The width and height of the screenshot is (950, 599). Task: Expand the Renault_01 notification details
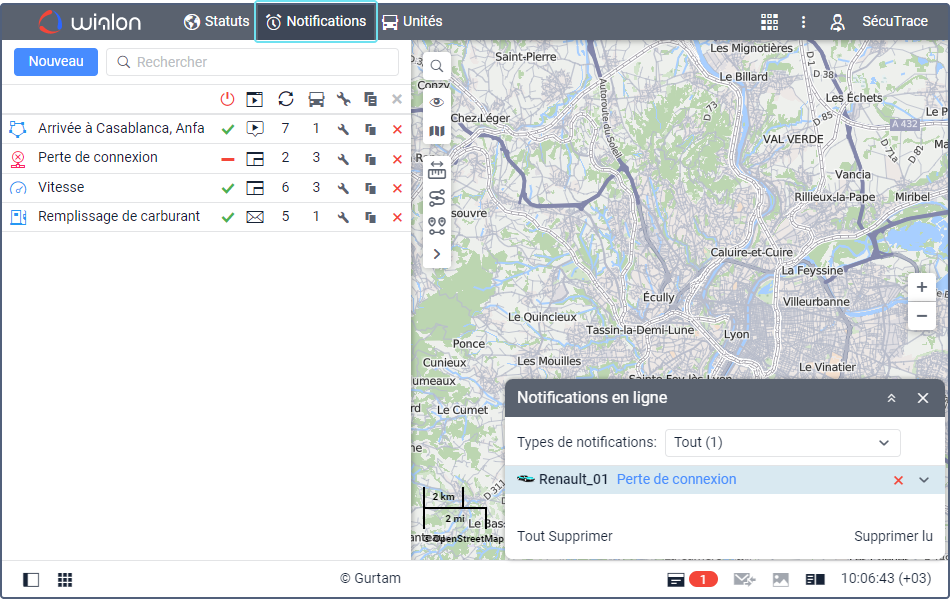click(x=923, y=480)
